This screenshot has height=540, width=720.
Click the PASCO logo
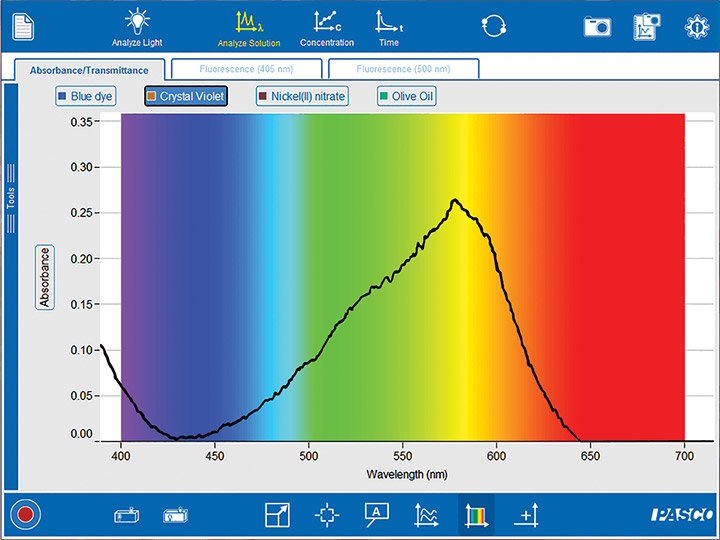click(x=681, y=515)
